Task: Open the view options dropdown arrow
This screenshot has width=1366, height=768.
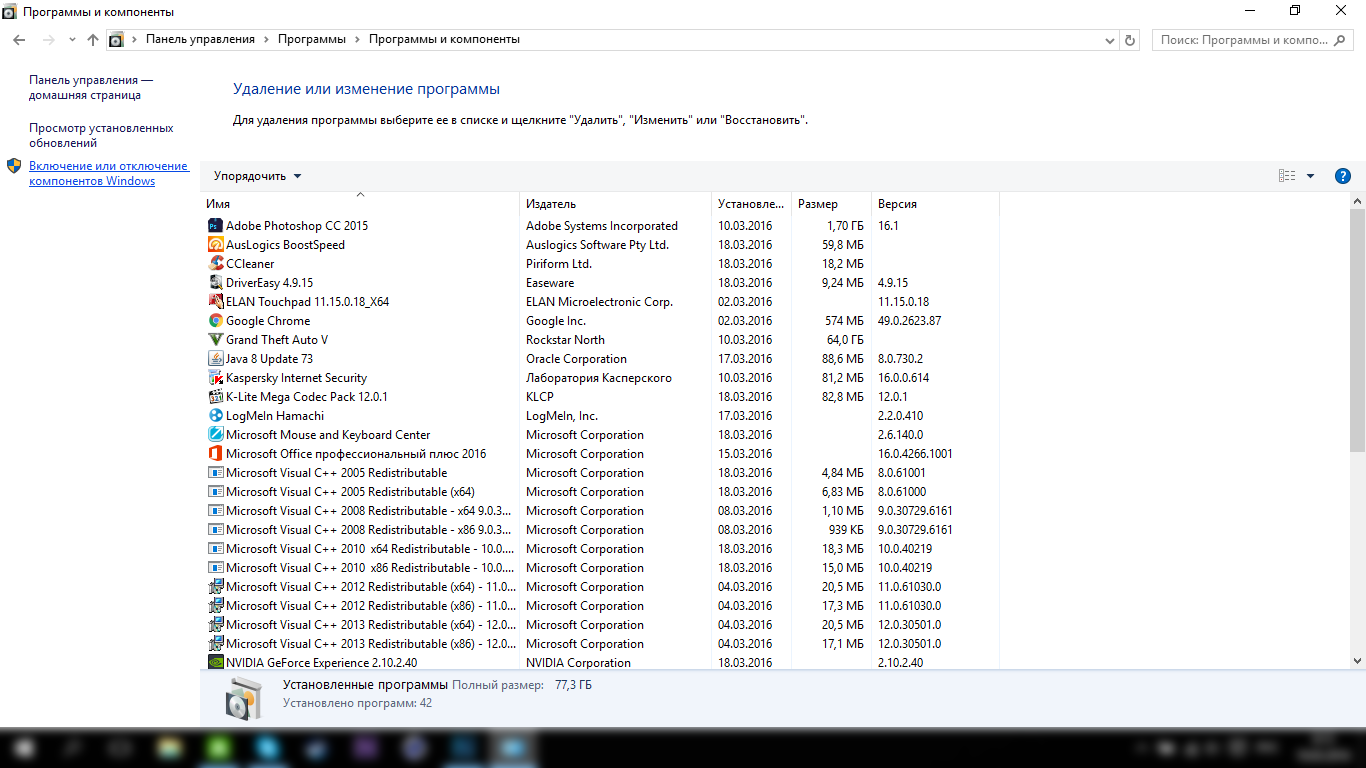Action: click(1310, 176)
